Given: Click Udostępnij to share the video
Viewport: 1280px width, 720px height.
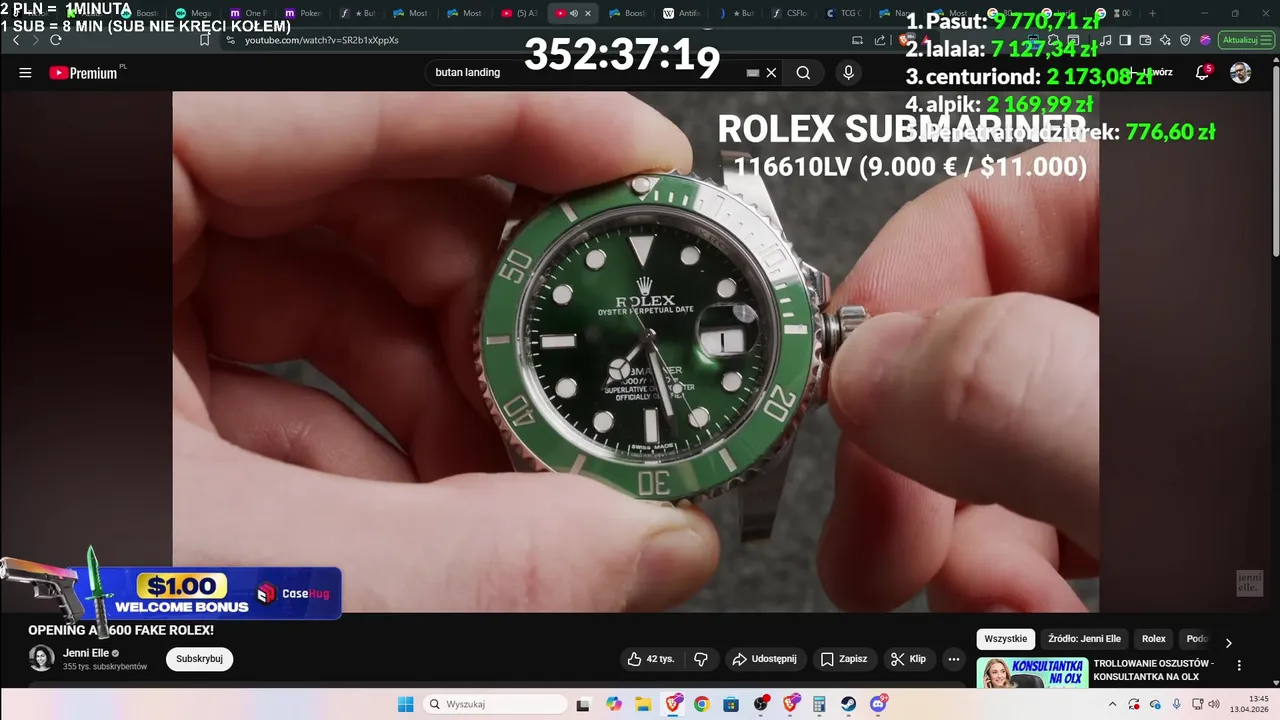Looking at the screenshot, I should pos(764,659).
